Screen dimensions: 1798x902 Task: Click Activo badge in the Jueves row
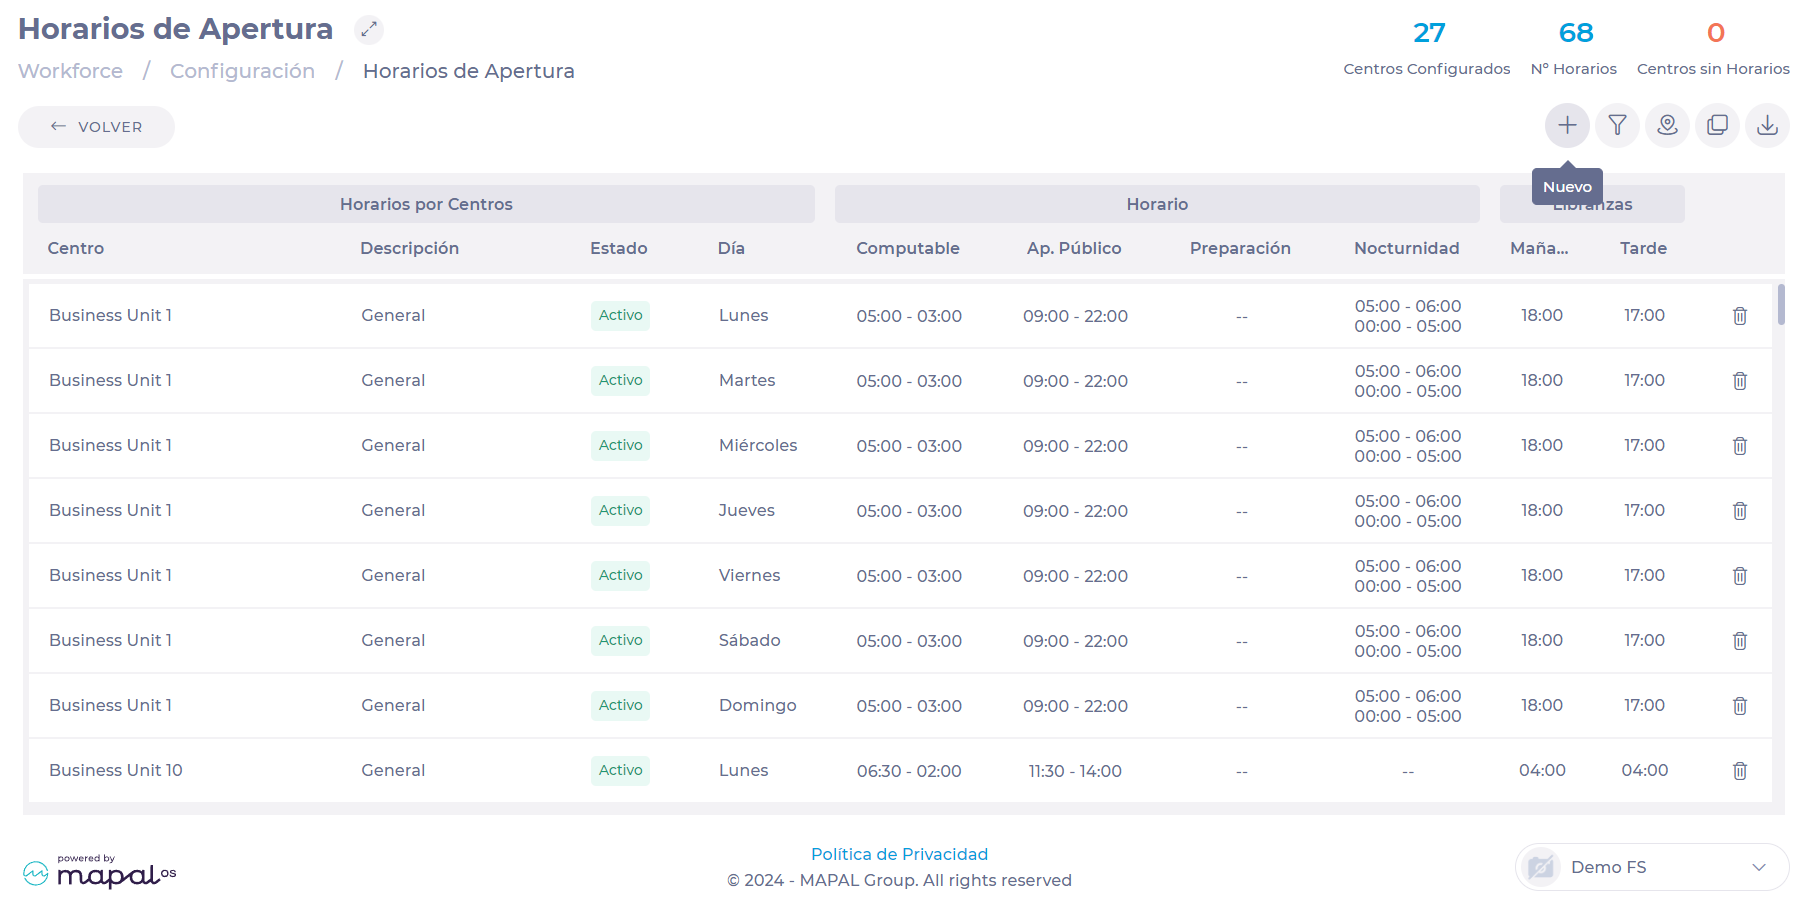(620, 510)
